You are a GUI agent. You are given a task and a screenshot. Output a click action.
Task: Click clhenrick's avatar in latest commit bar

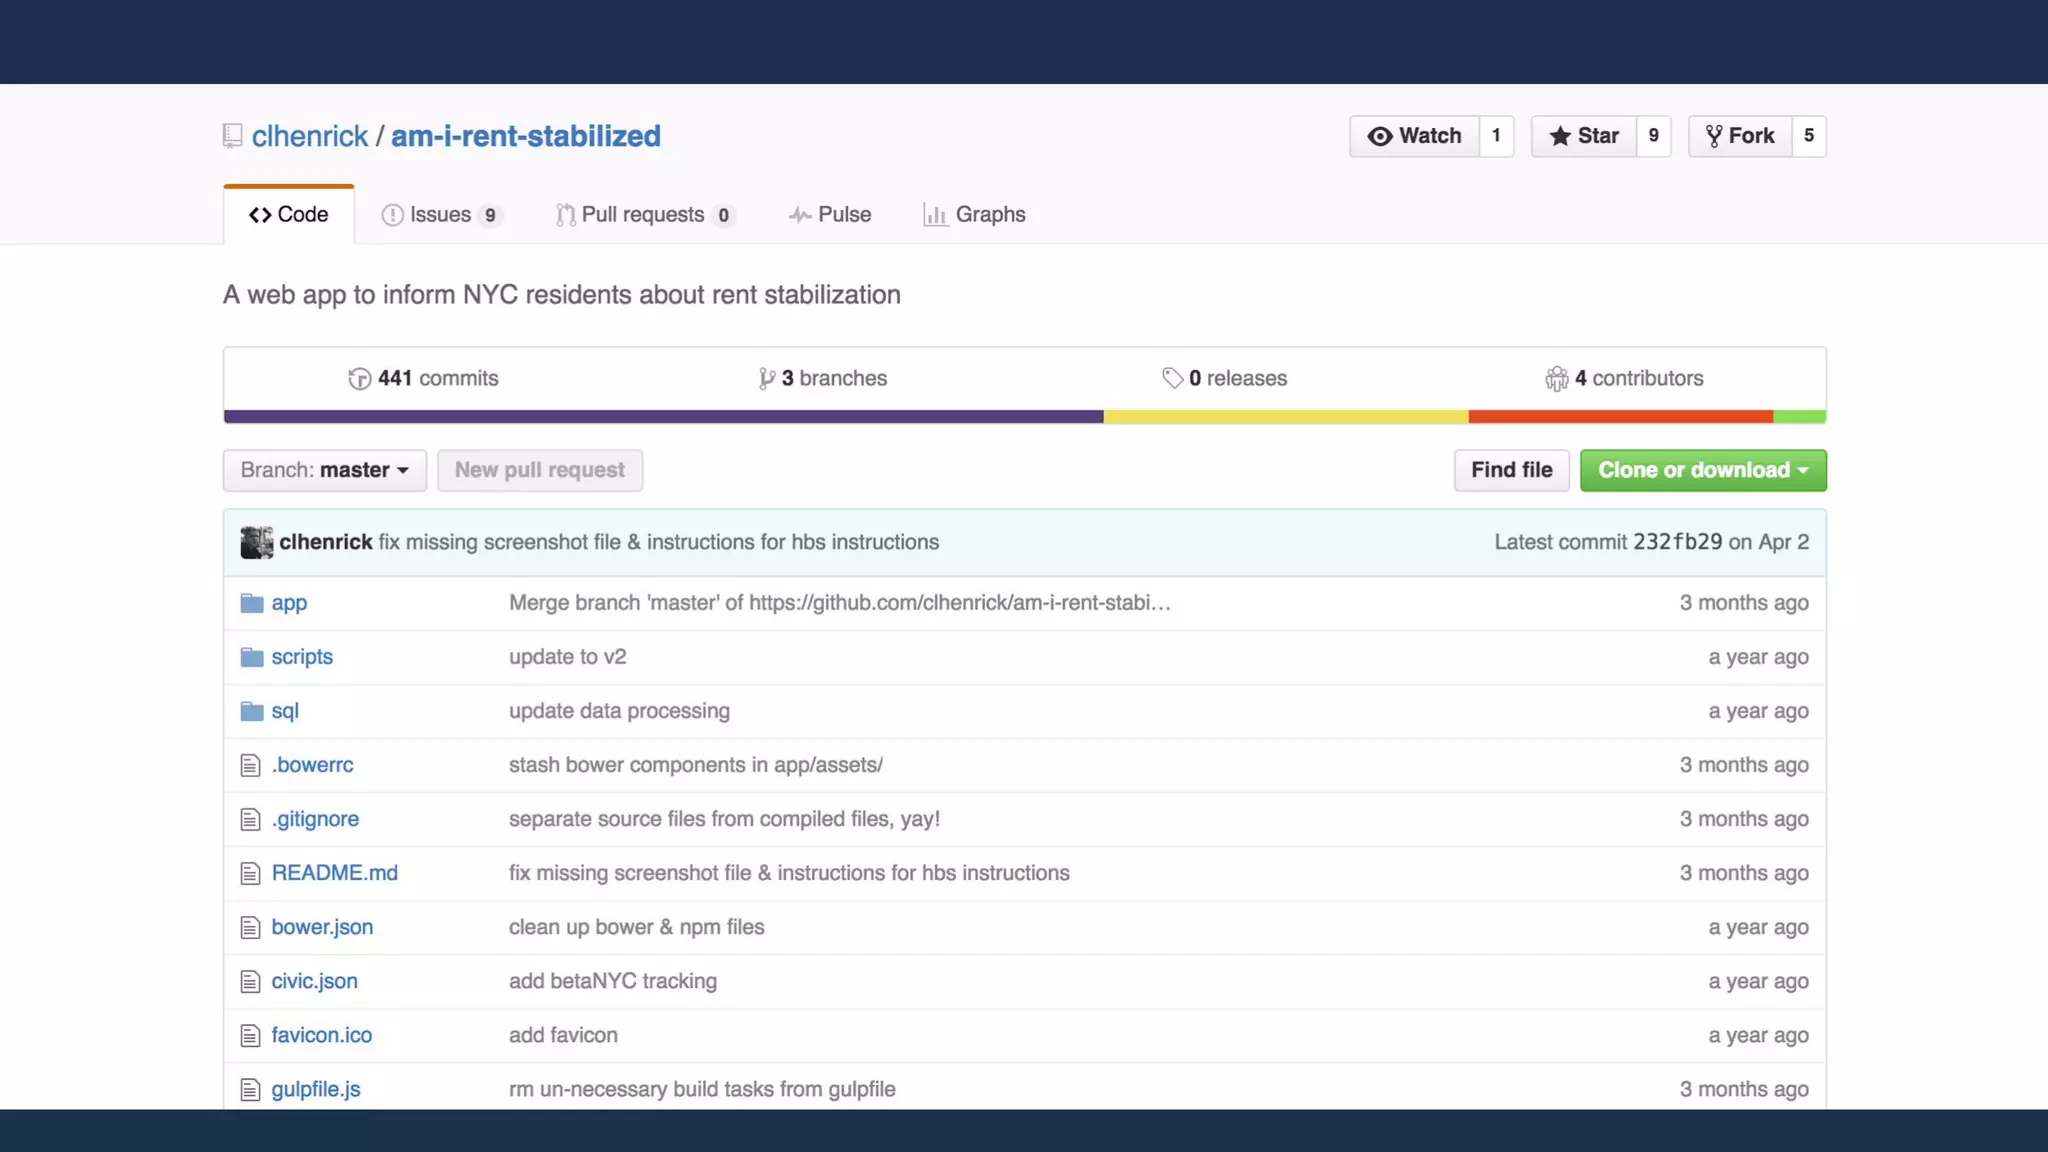(256, 542)
